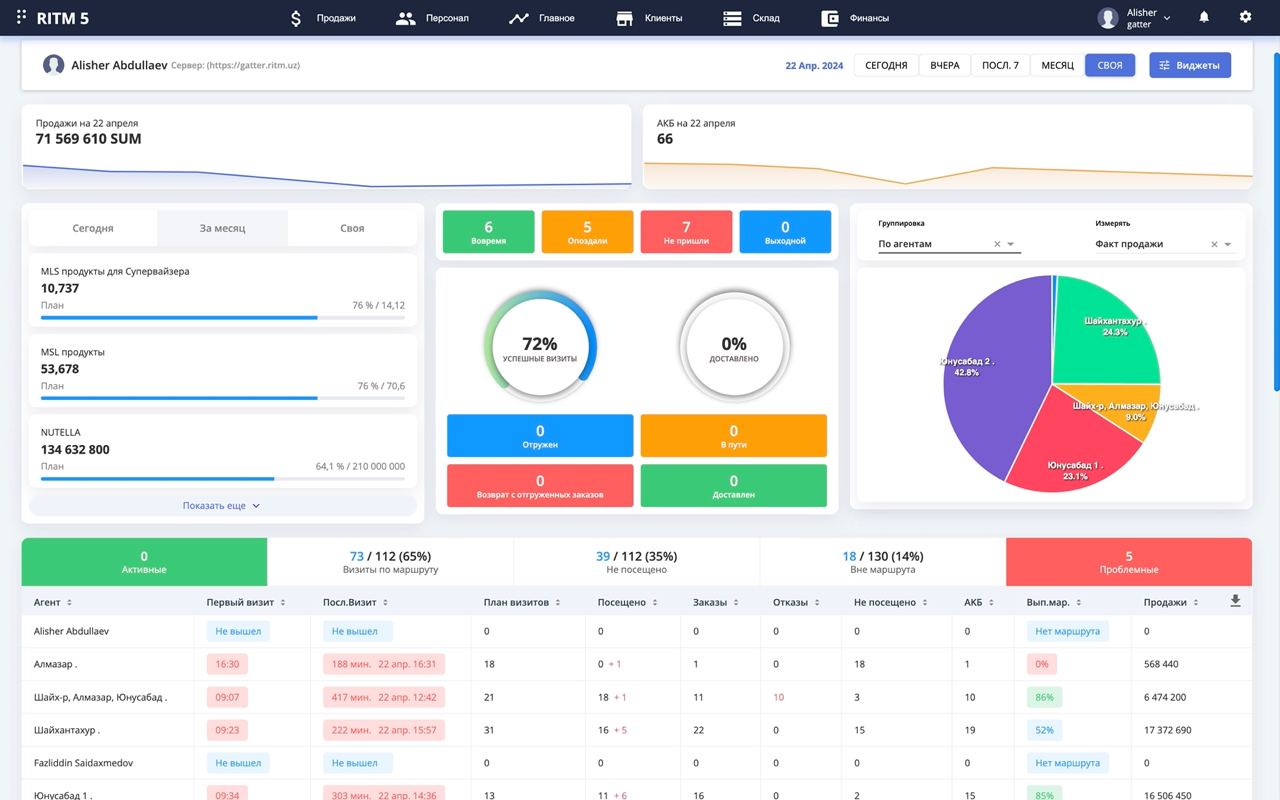Open the wallet Финансы icon
The height and width of the screenshot is (800, 1280).
(x=829, y=18)
